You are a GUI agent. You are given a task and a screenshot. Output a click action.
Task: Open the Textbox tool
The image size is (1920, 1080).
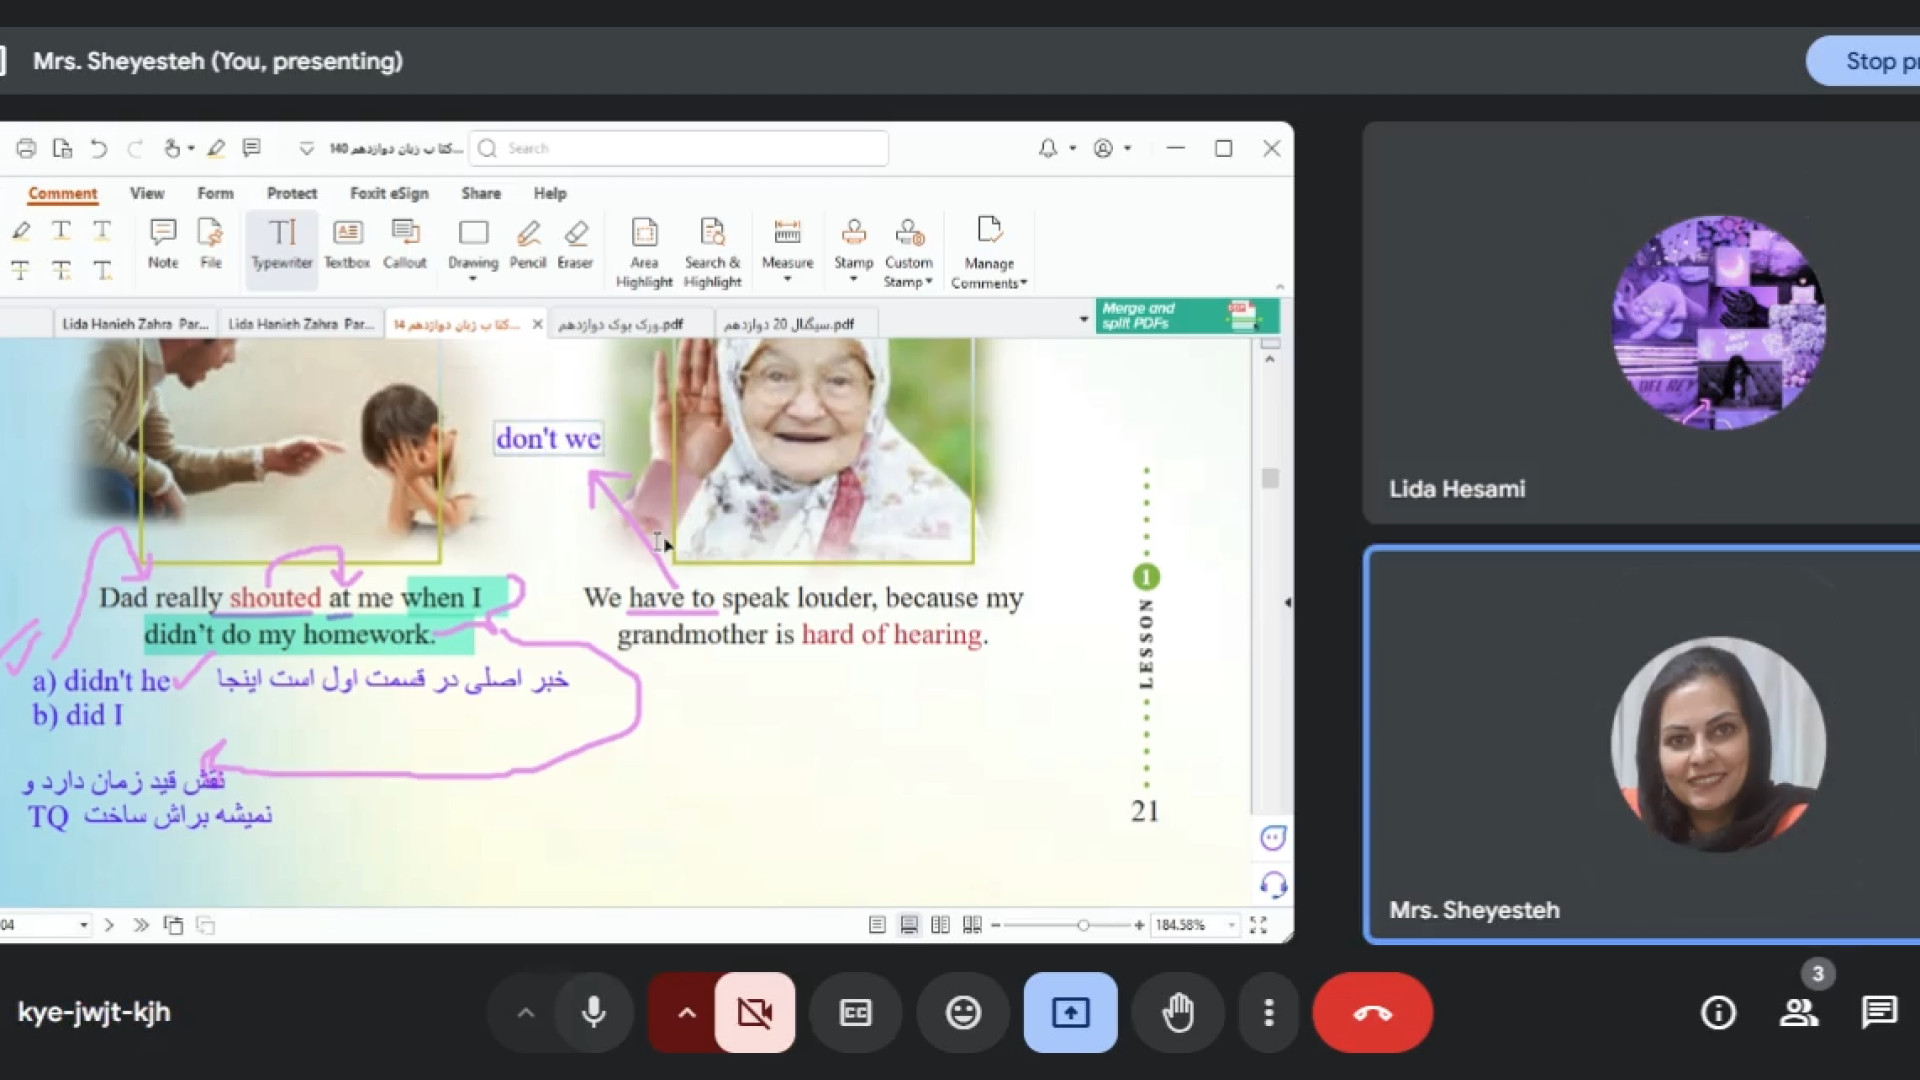[x=347, y=244]
